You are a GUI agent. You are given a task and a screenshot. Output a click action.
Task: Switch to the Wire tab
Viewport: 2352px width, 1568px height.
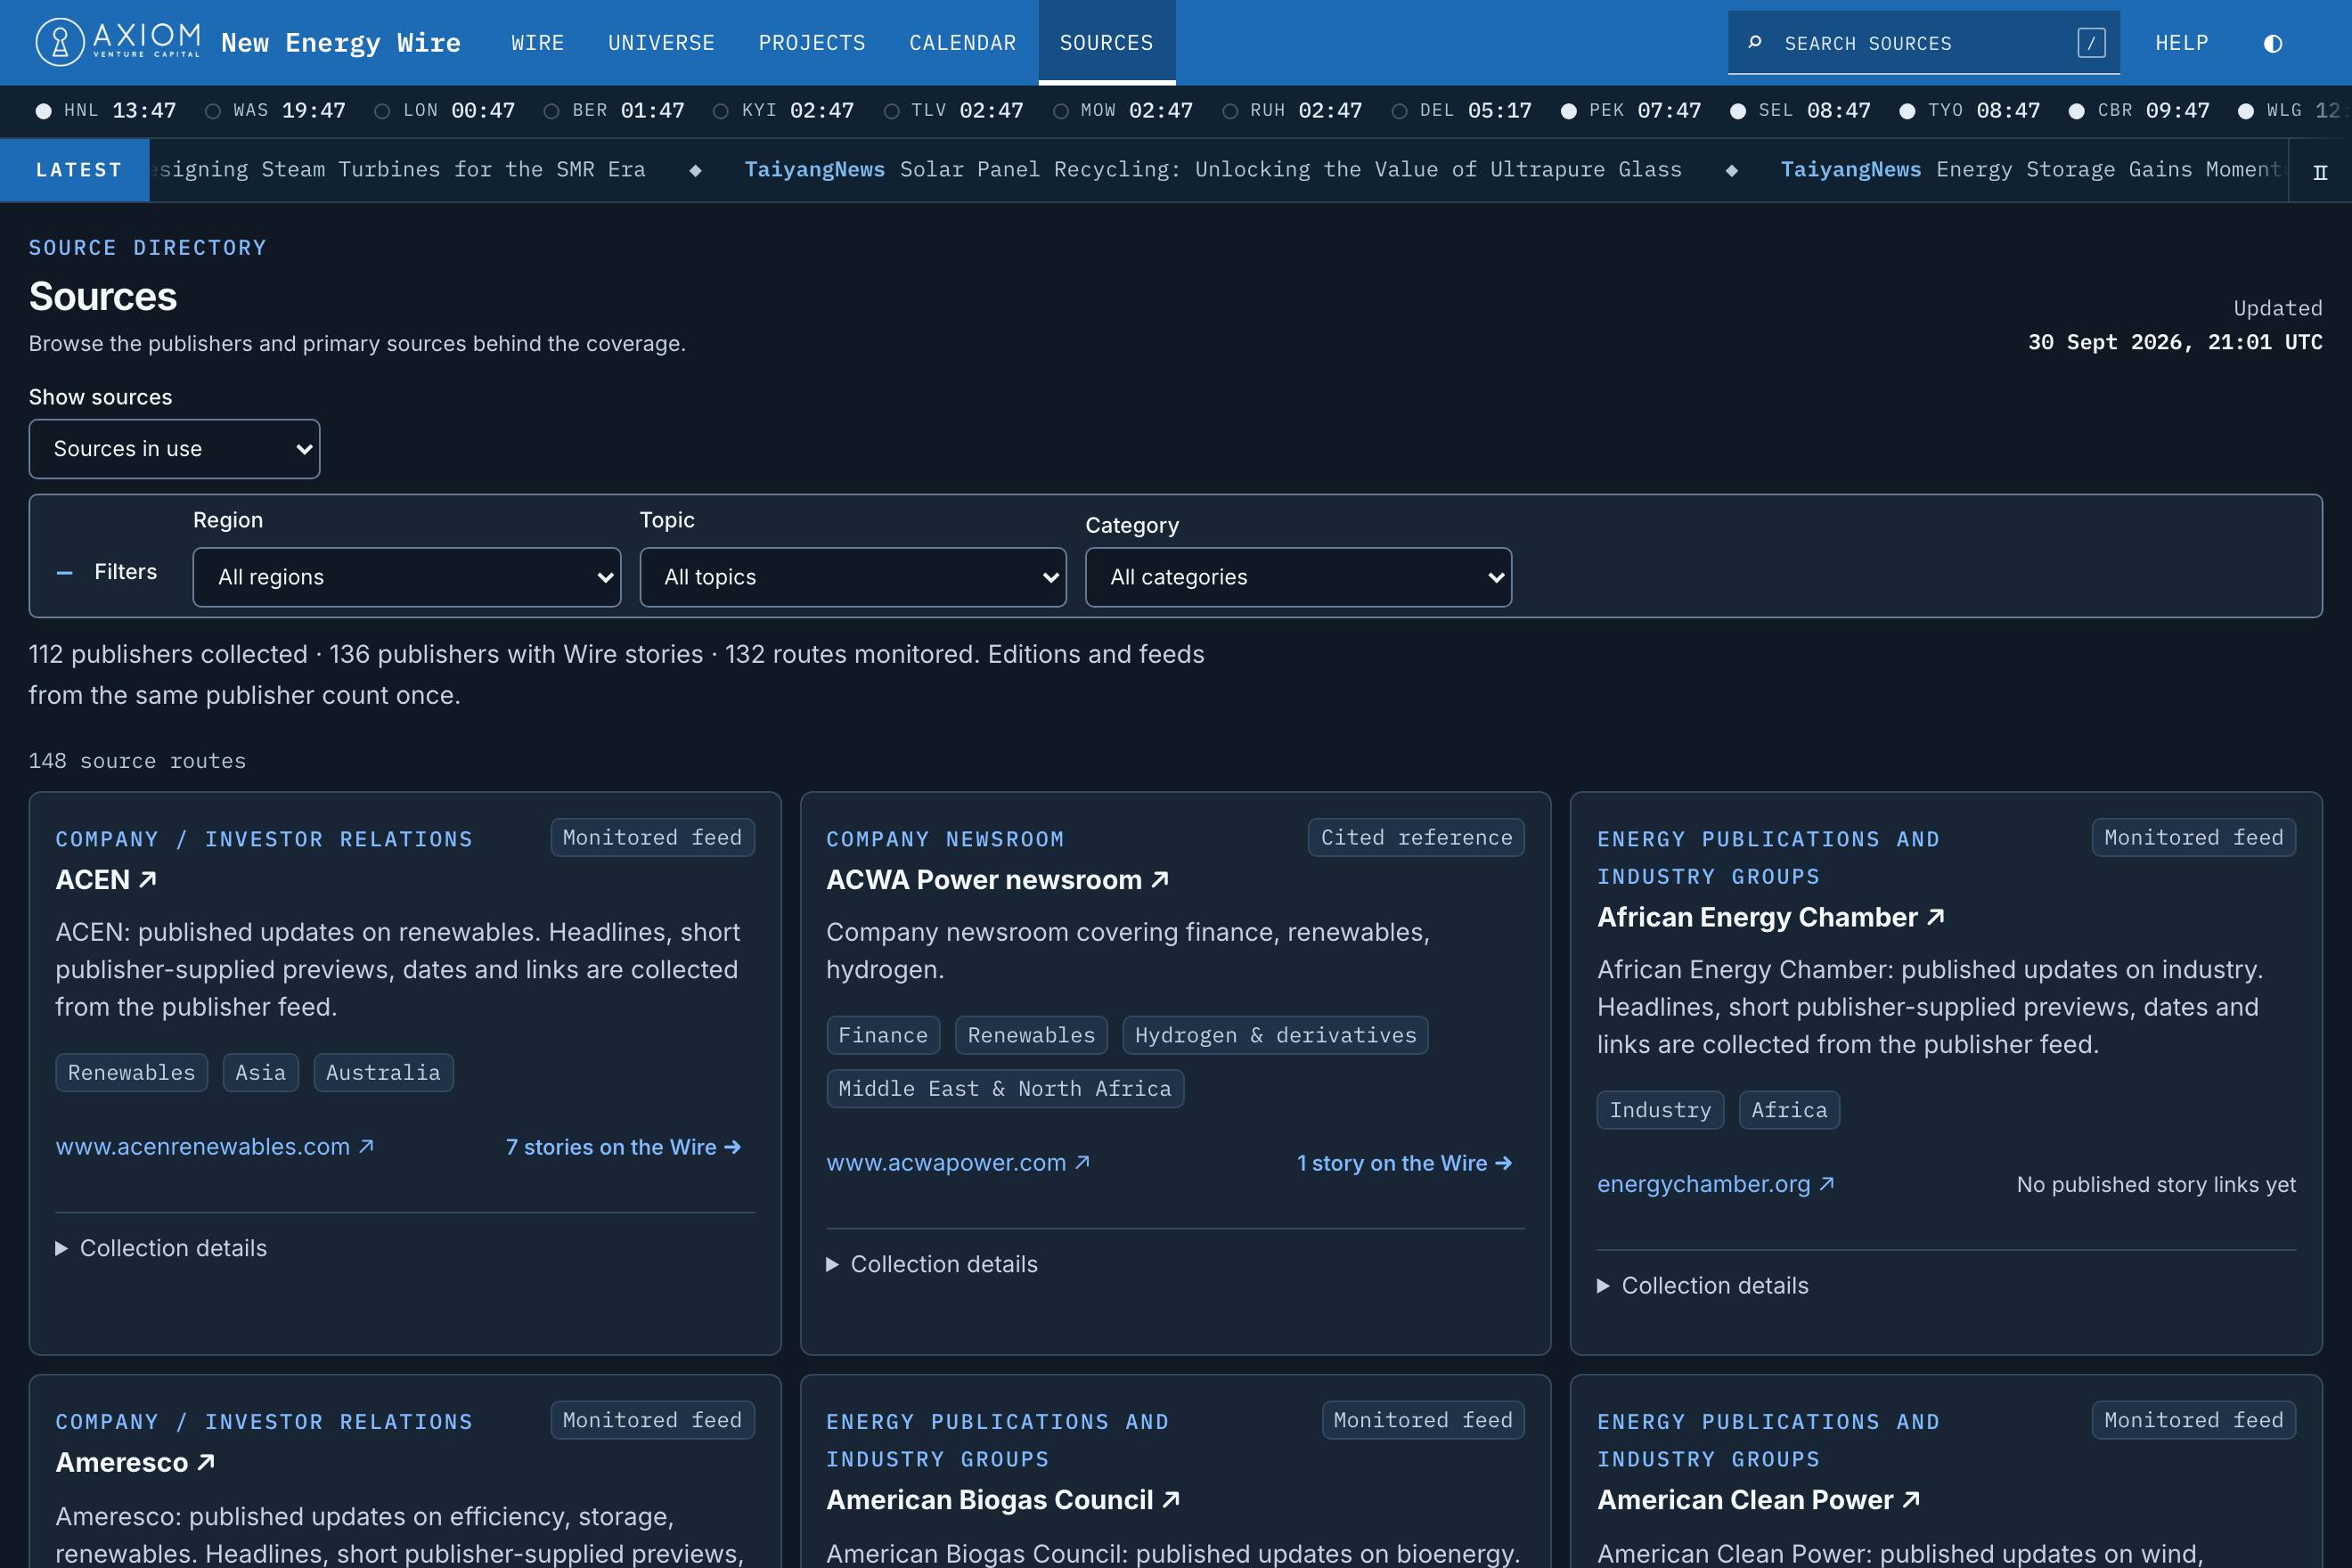tap(538, 43)
